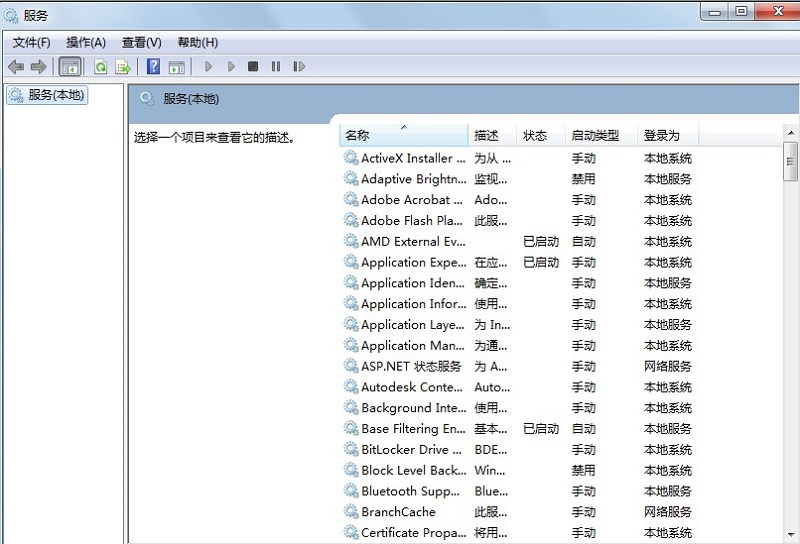Click the scrollbar down arrow
This screenshot has height=544, width=800.
click(790, 535)
